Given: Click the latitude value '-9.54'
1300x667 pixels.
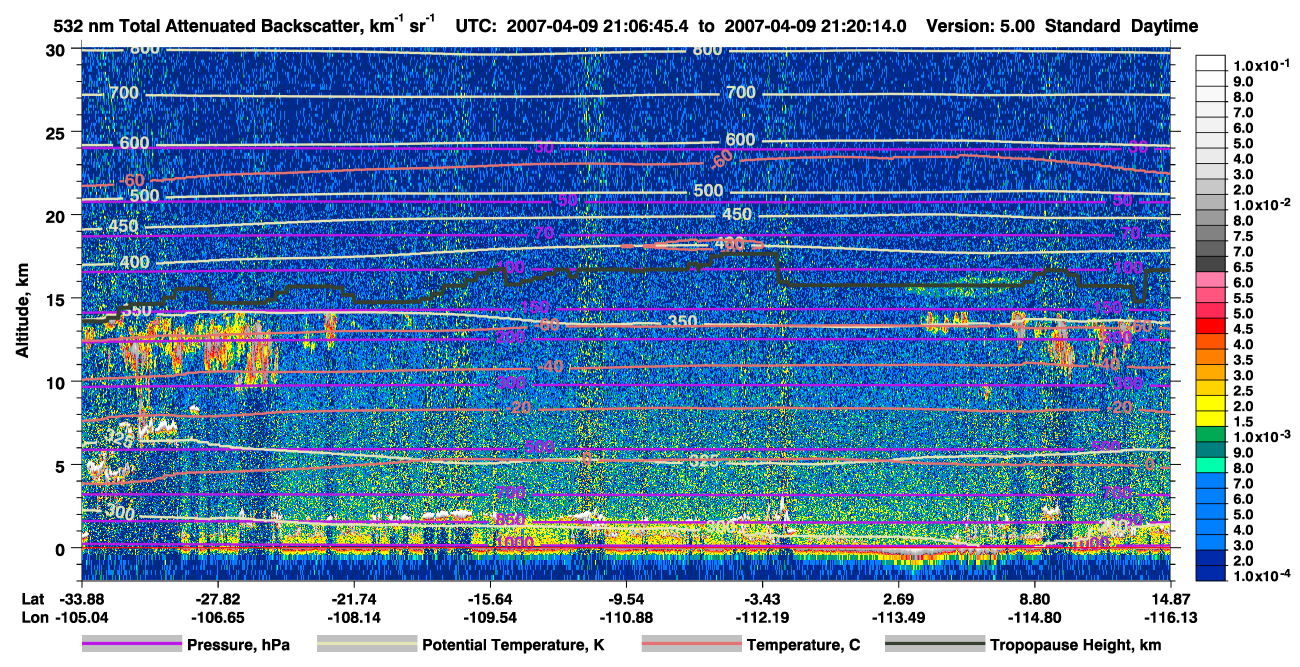Looking at the screenshot, I should coord(626,599).
